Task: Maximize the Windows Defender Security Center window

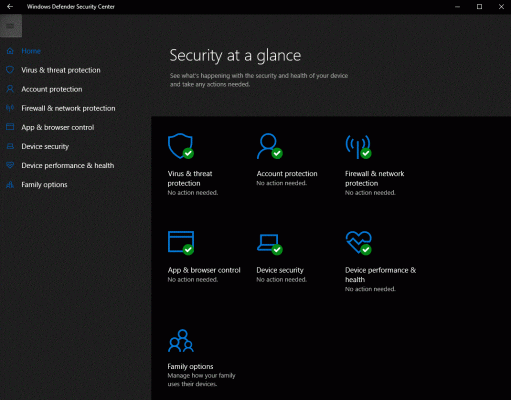Action: pyautogui.click(x=479, y=7)
